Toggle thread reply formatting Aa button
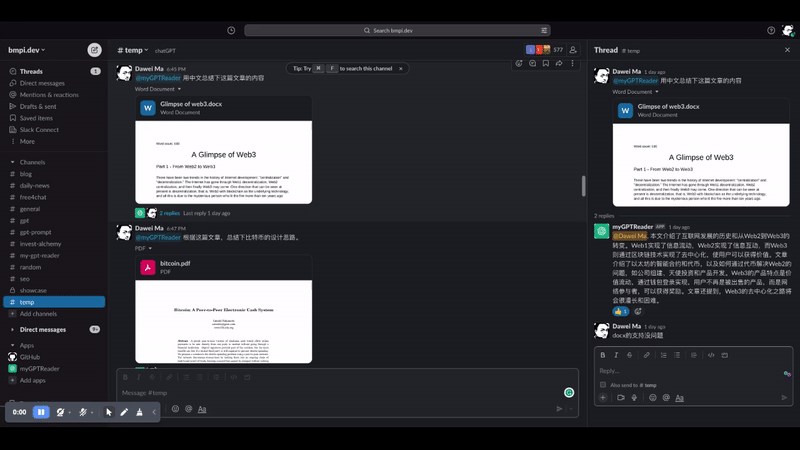 [x=680, y=397]
